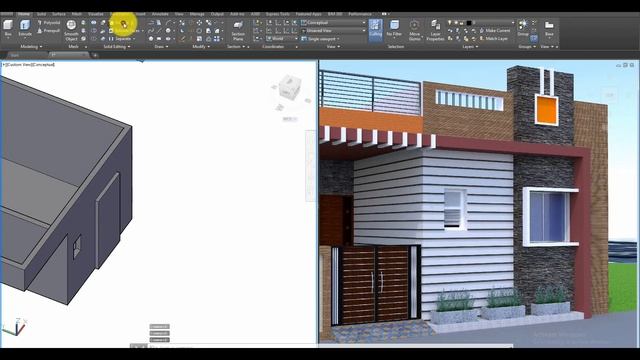
Task: Open the Section Plane tool
Action: click(x=238, y=31)
